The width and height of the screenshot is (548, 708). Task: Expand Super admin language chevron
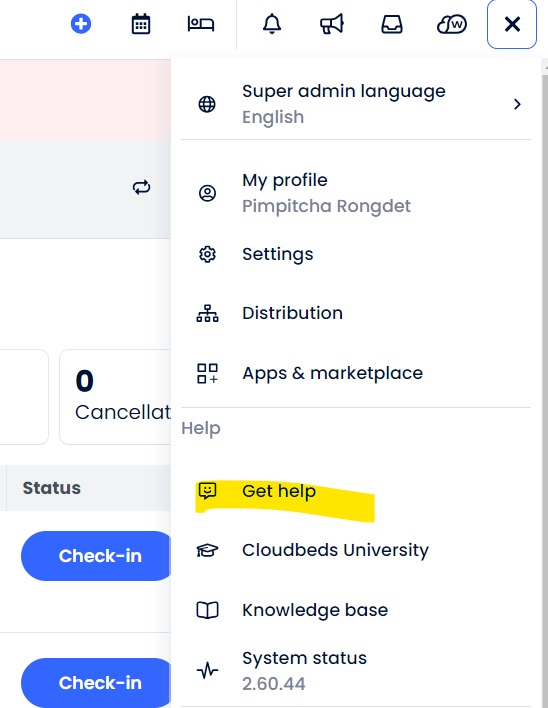[x=517, y=104]
